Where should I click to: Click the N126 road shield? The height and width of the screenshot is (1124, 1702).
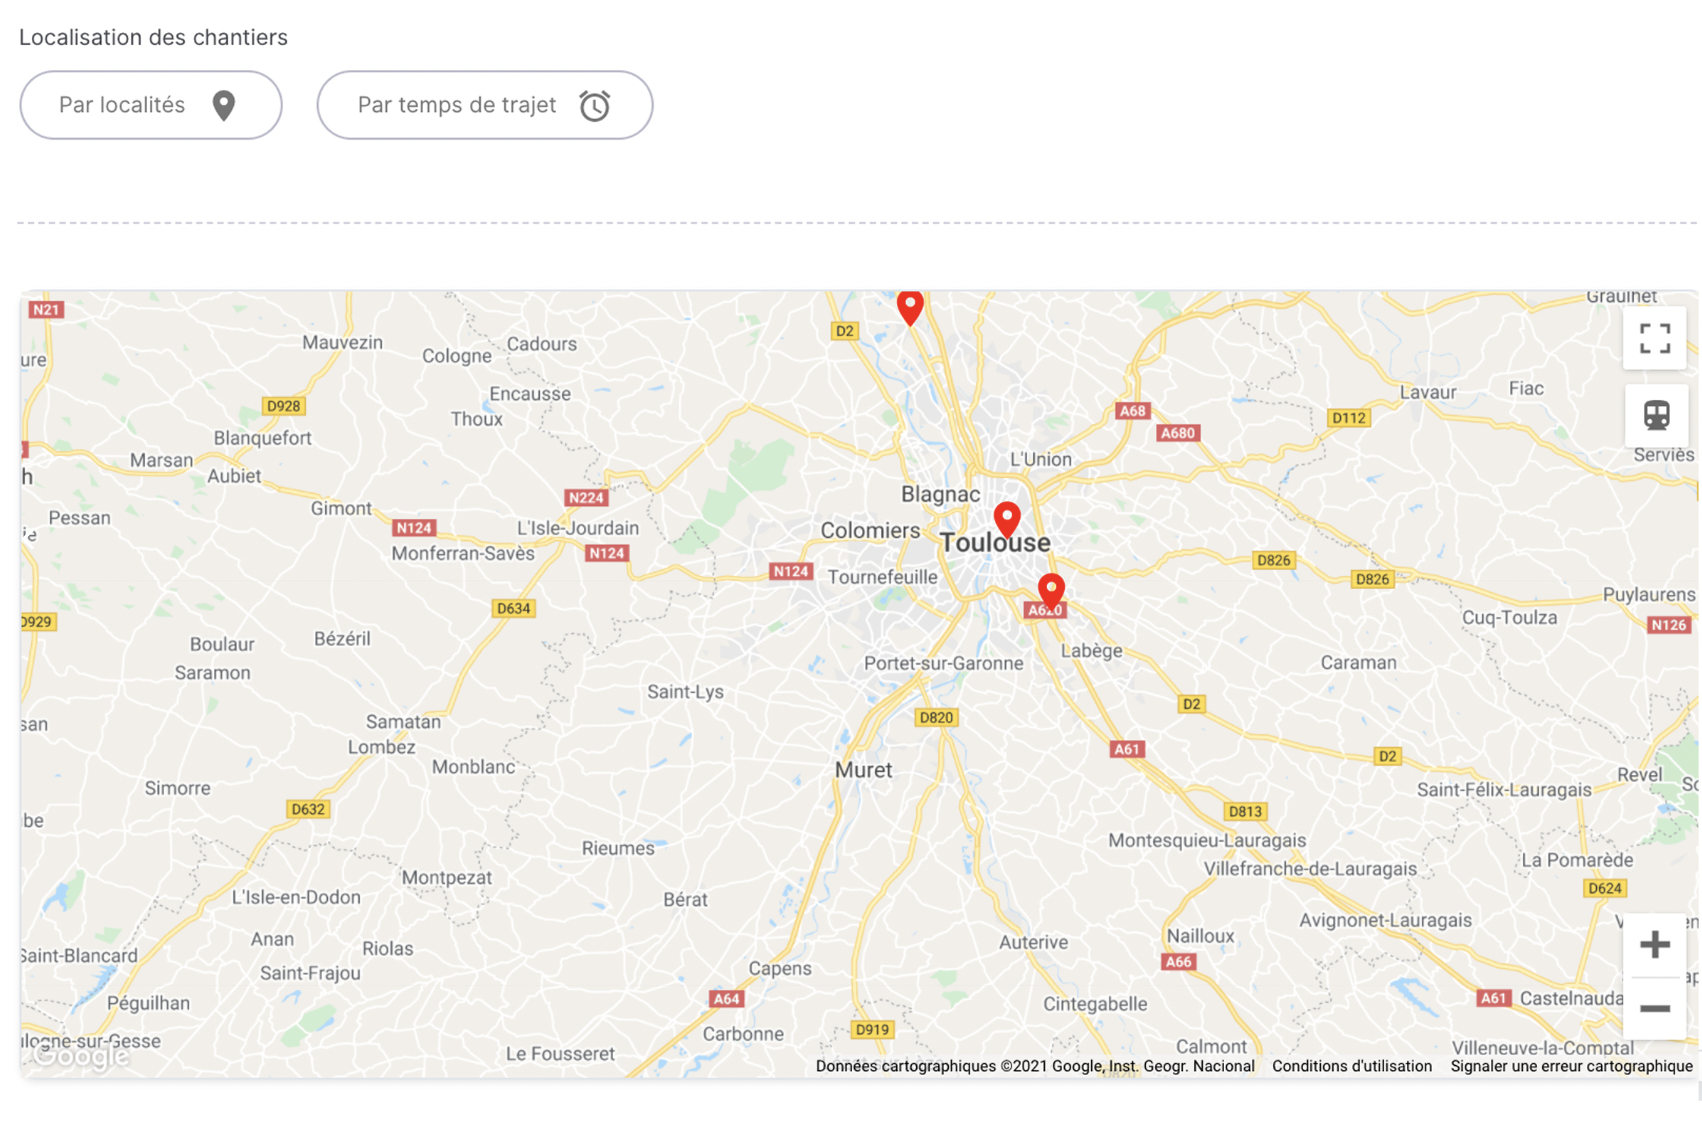point(1668,625)
